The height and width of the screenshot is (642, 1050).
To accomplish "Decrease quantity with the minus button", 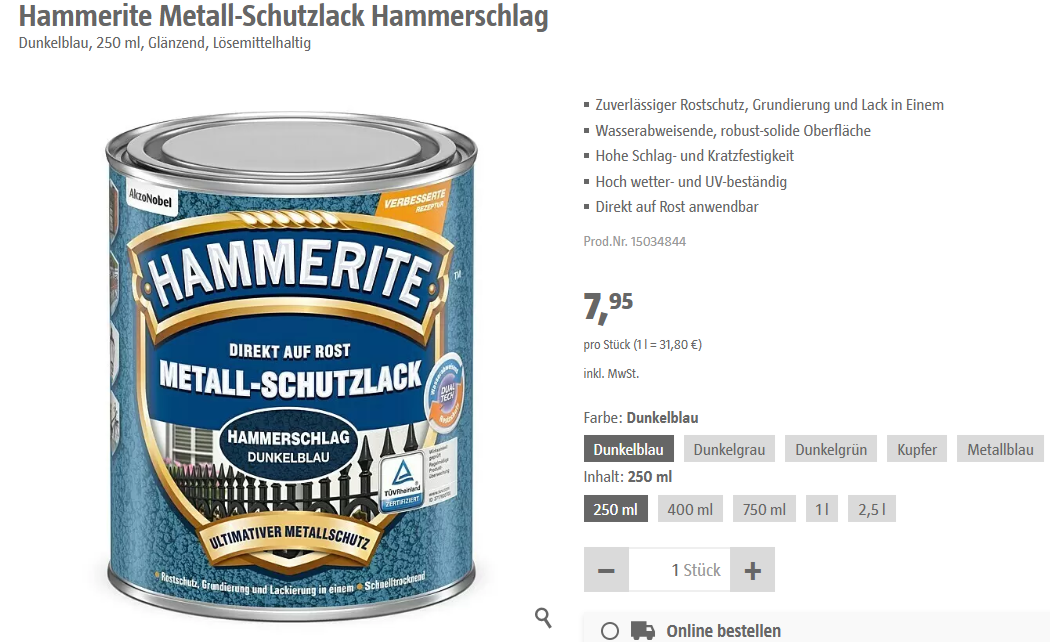I will pyautogui.click(x=606, y=570).
